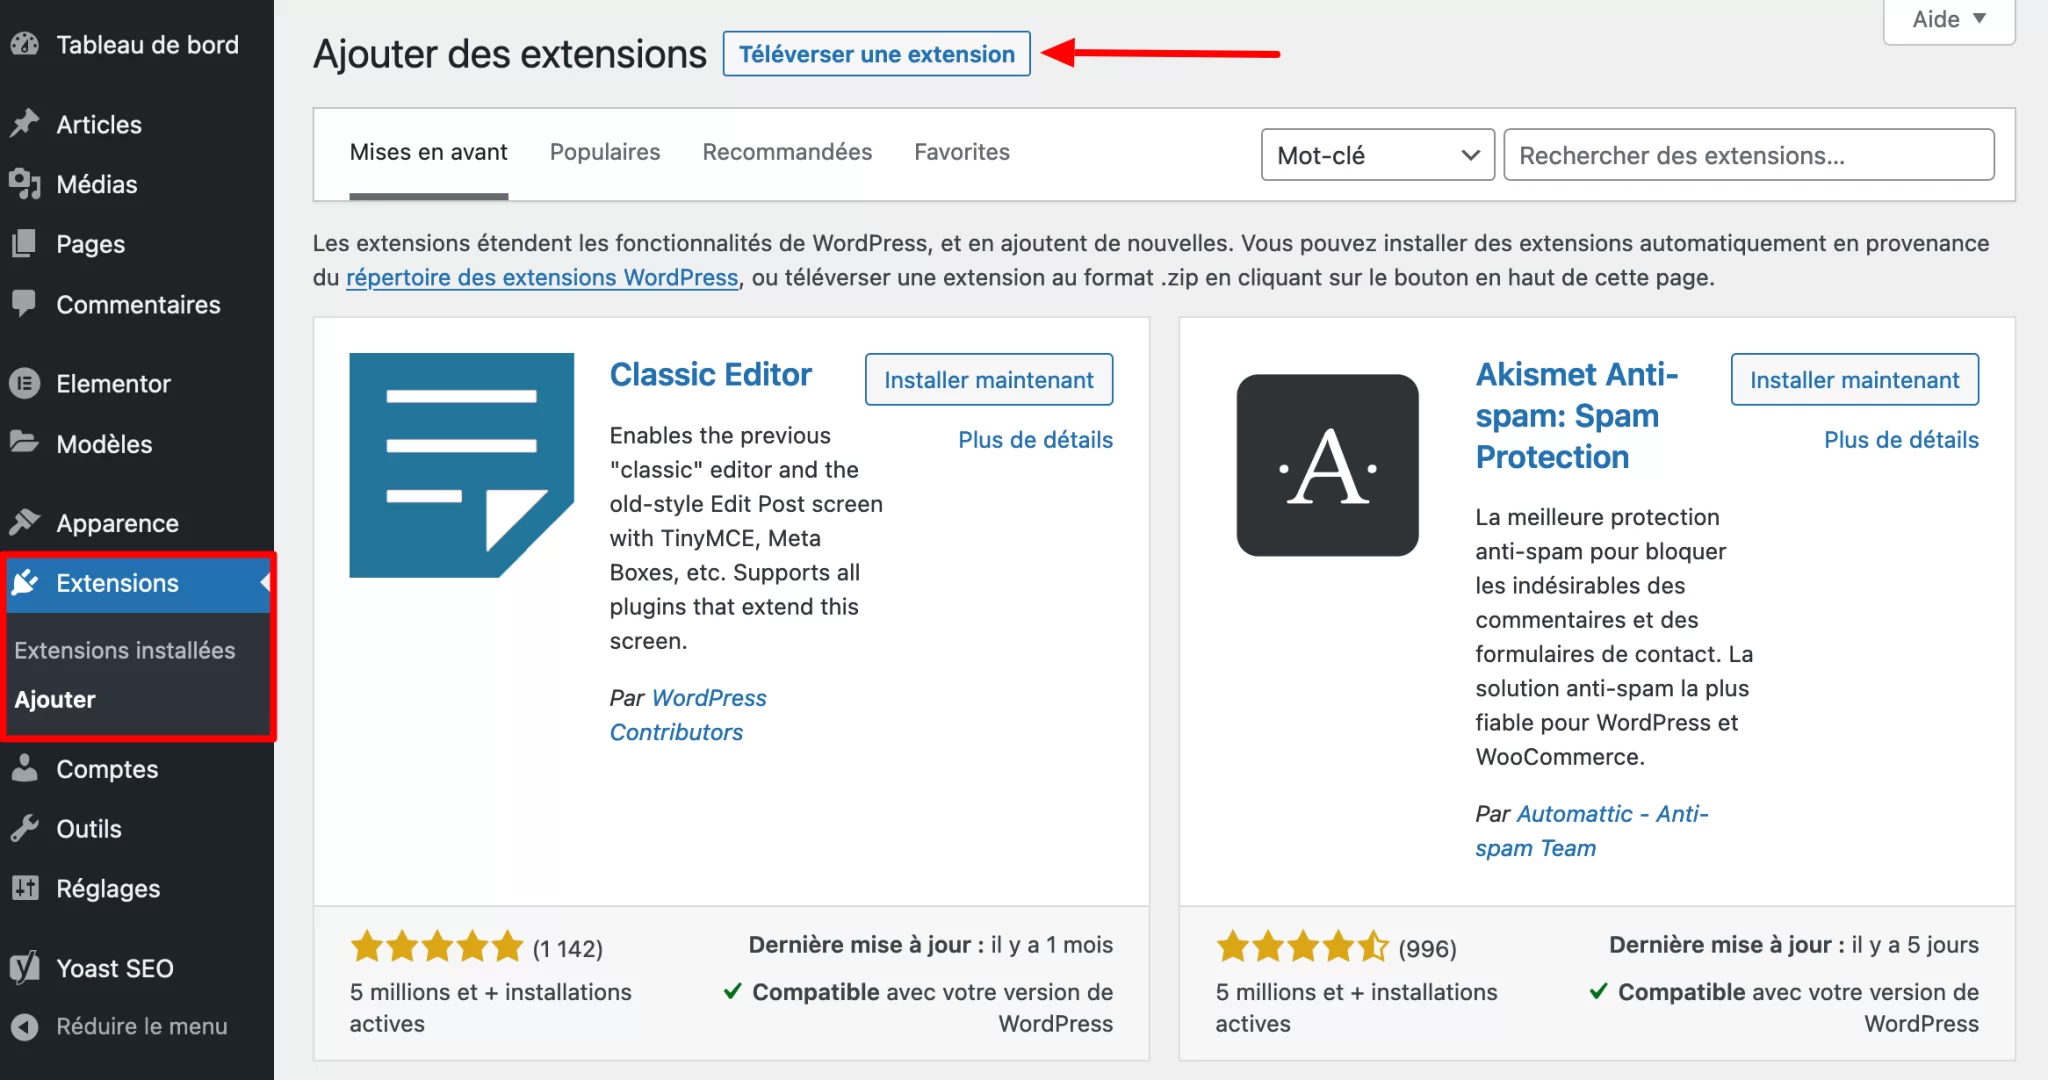Collapse the Extensions submenu arrow
This screenshot has width=2048, height=1080.
point(265,582)
